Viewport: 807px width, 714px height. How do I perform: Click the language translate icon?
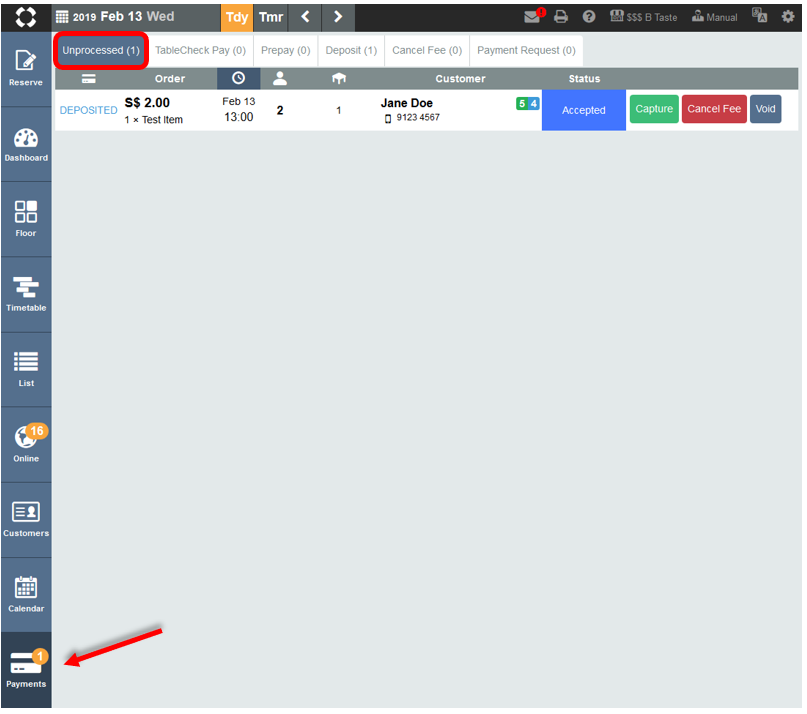point(759,15)
